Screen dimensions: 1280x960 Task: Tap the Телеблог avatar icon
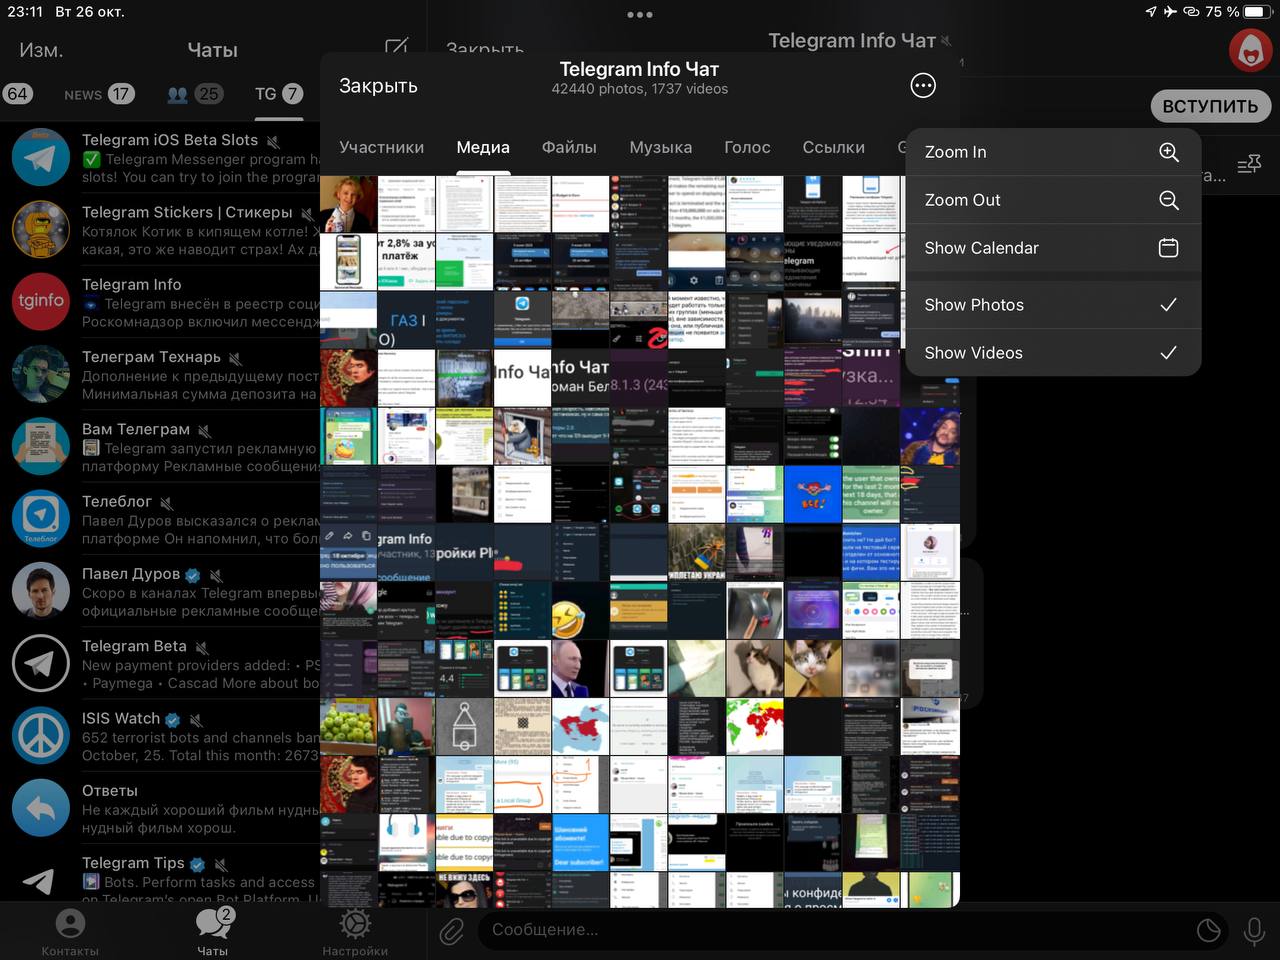pyautogui.click(x=41, y=519)
